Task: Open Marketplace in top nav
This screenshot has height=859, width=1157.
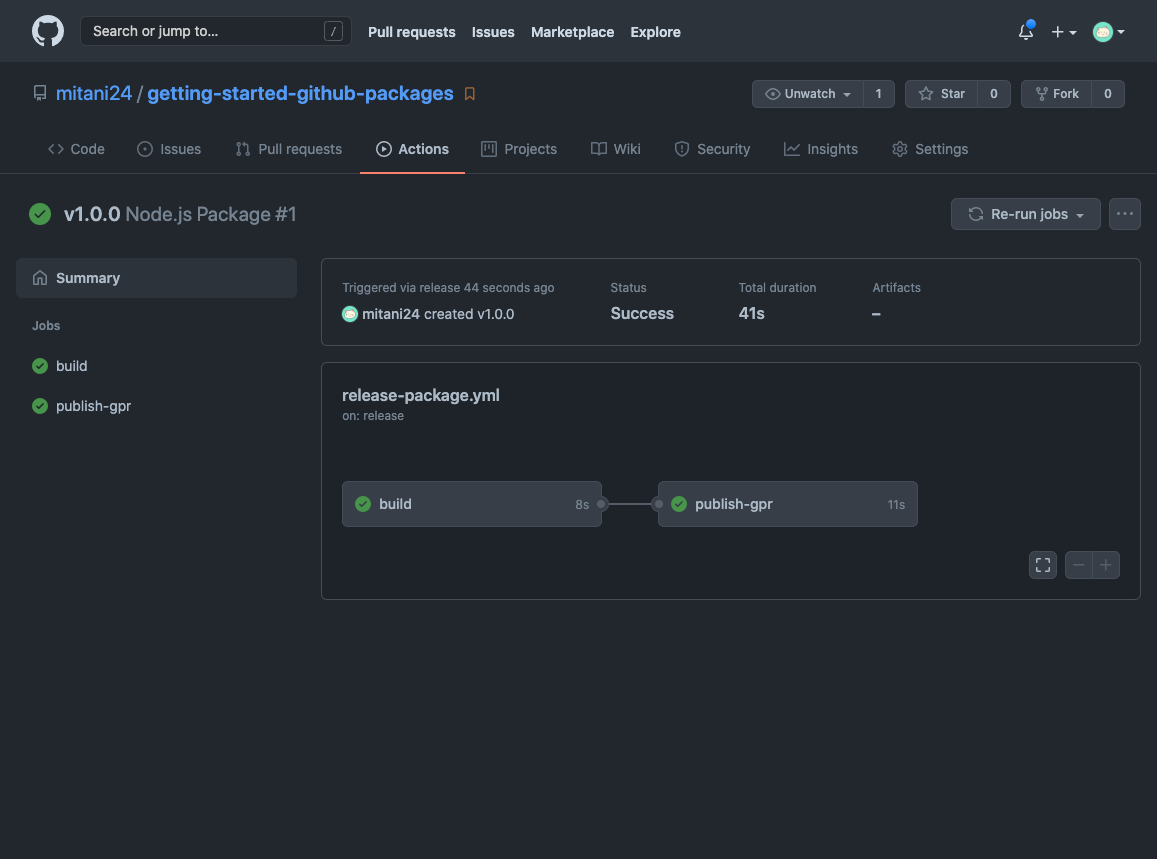Action: (x=573, y=32)
